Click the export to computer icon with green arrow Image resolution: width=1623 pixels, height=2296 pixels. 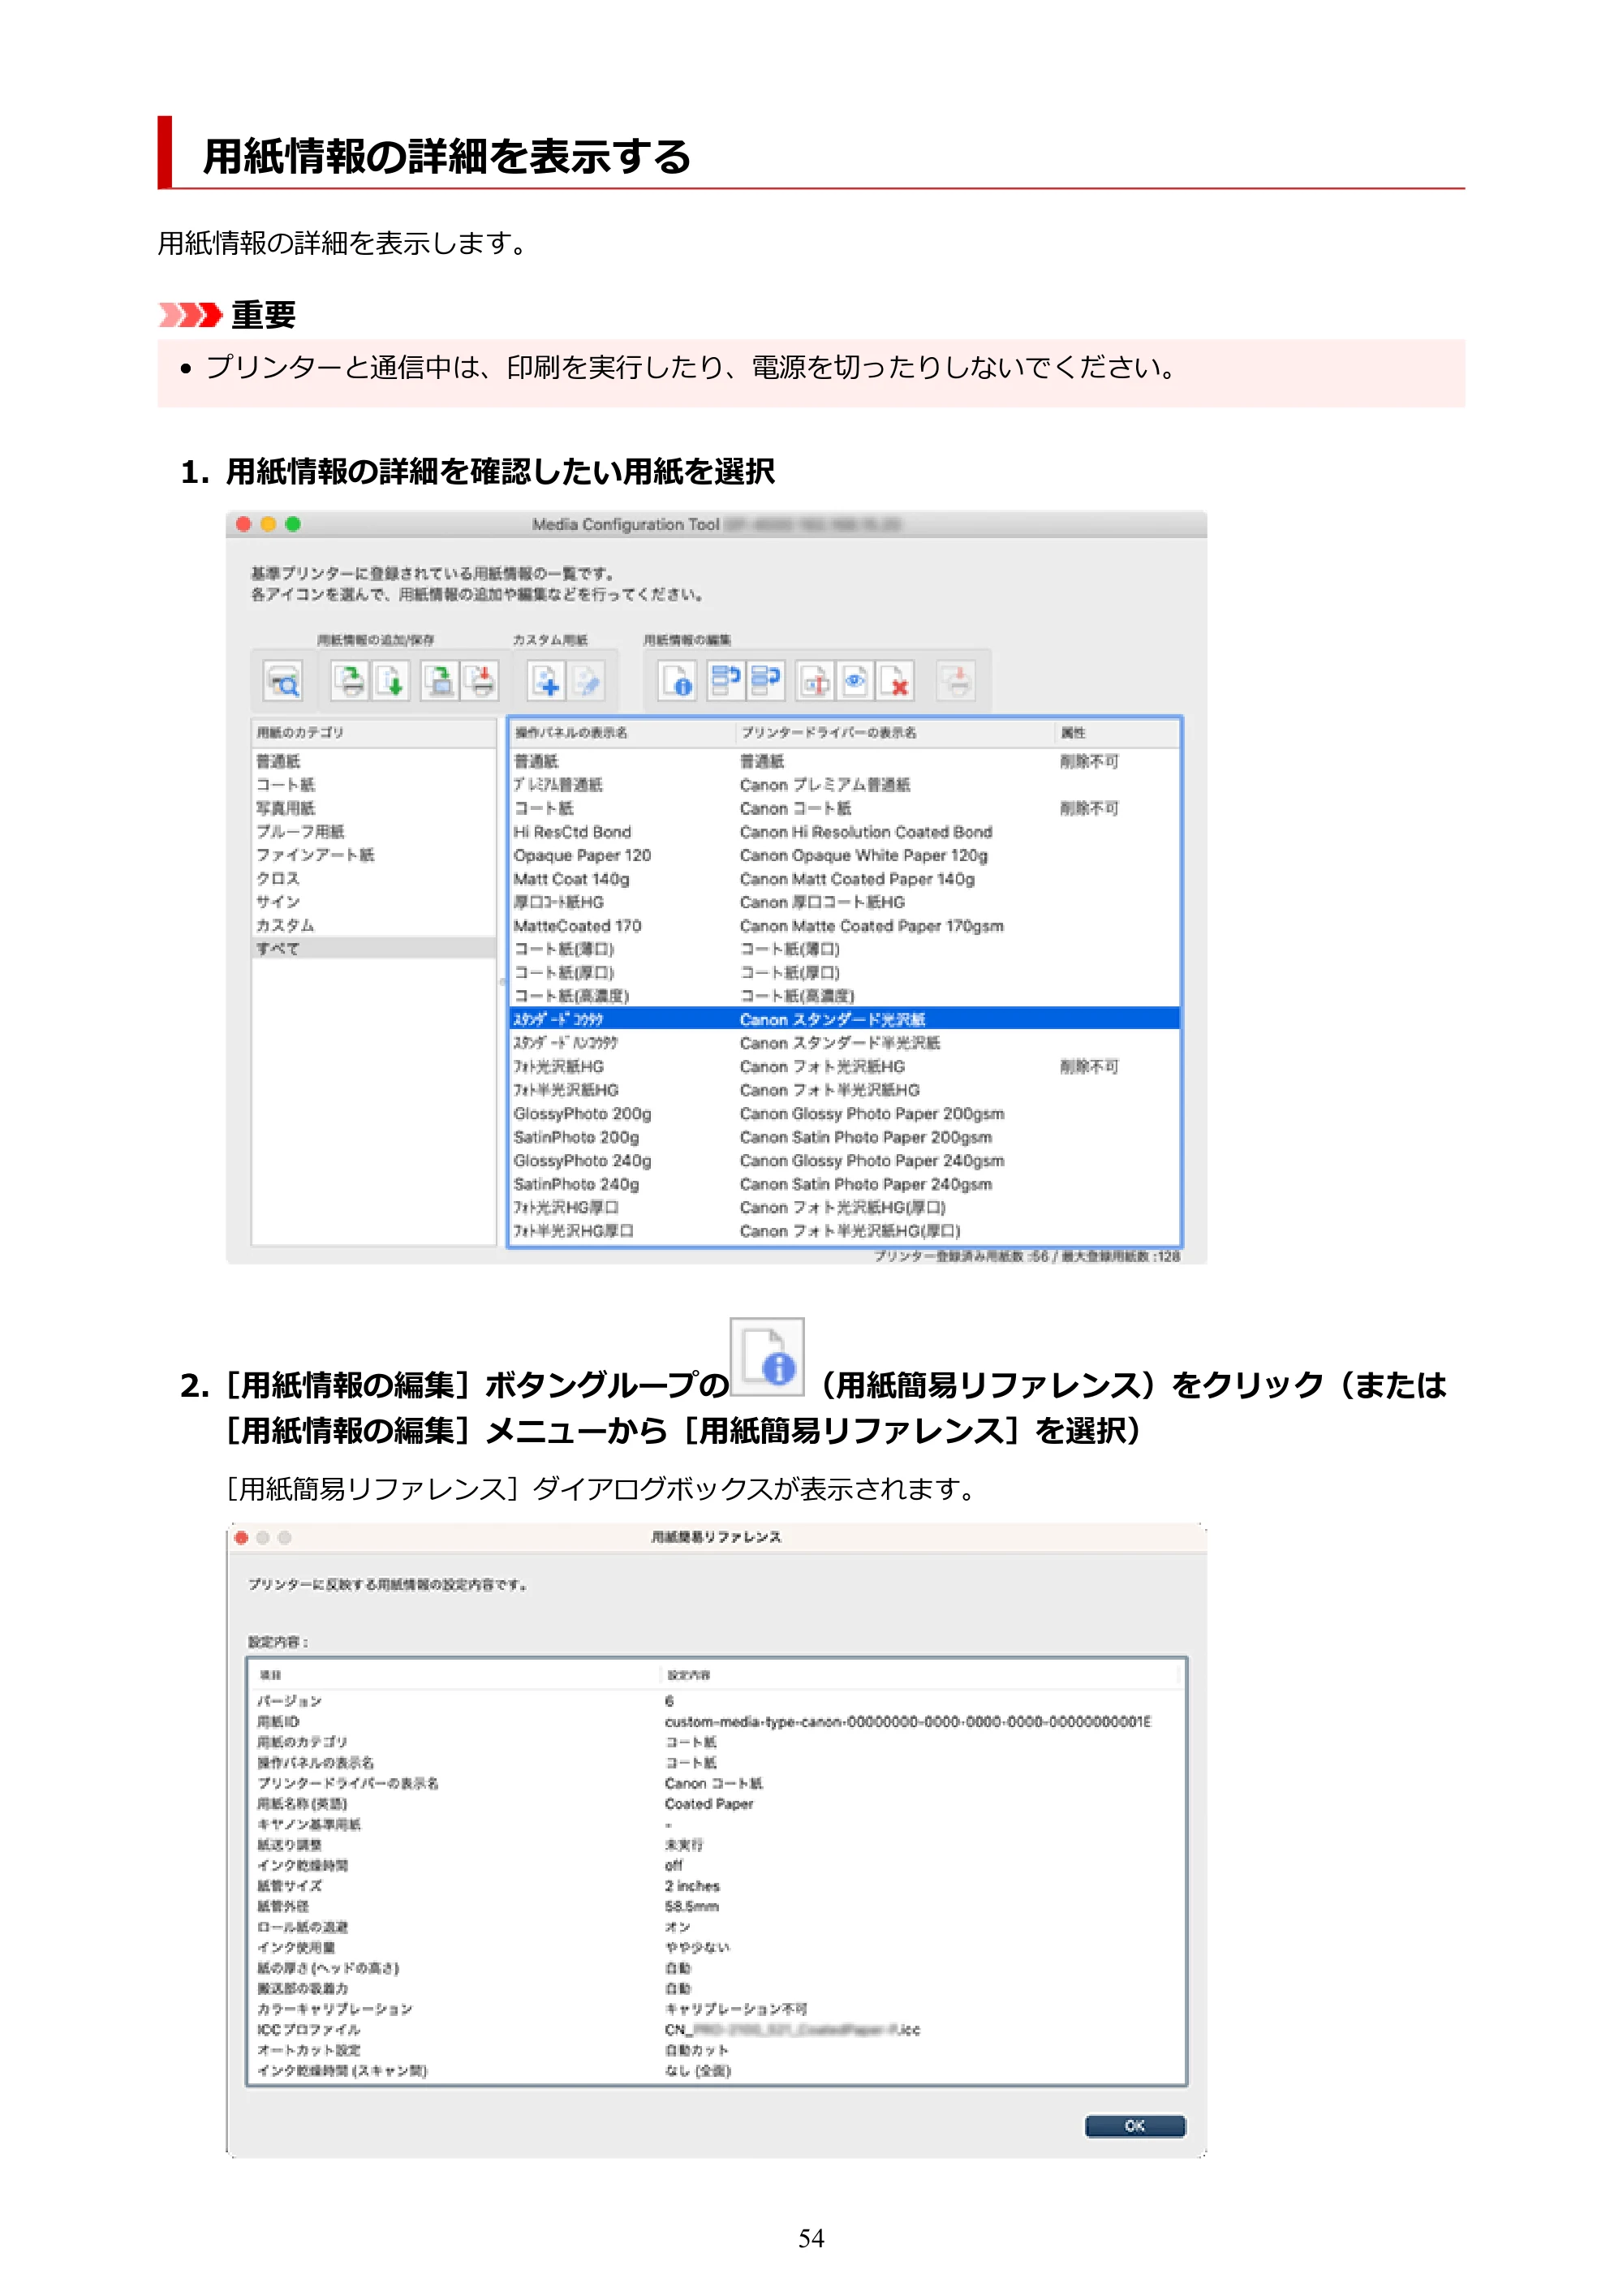[439, 681]
